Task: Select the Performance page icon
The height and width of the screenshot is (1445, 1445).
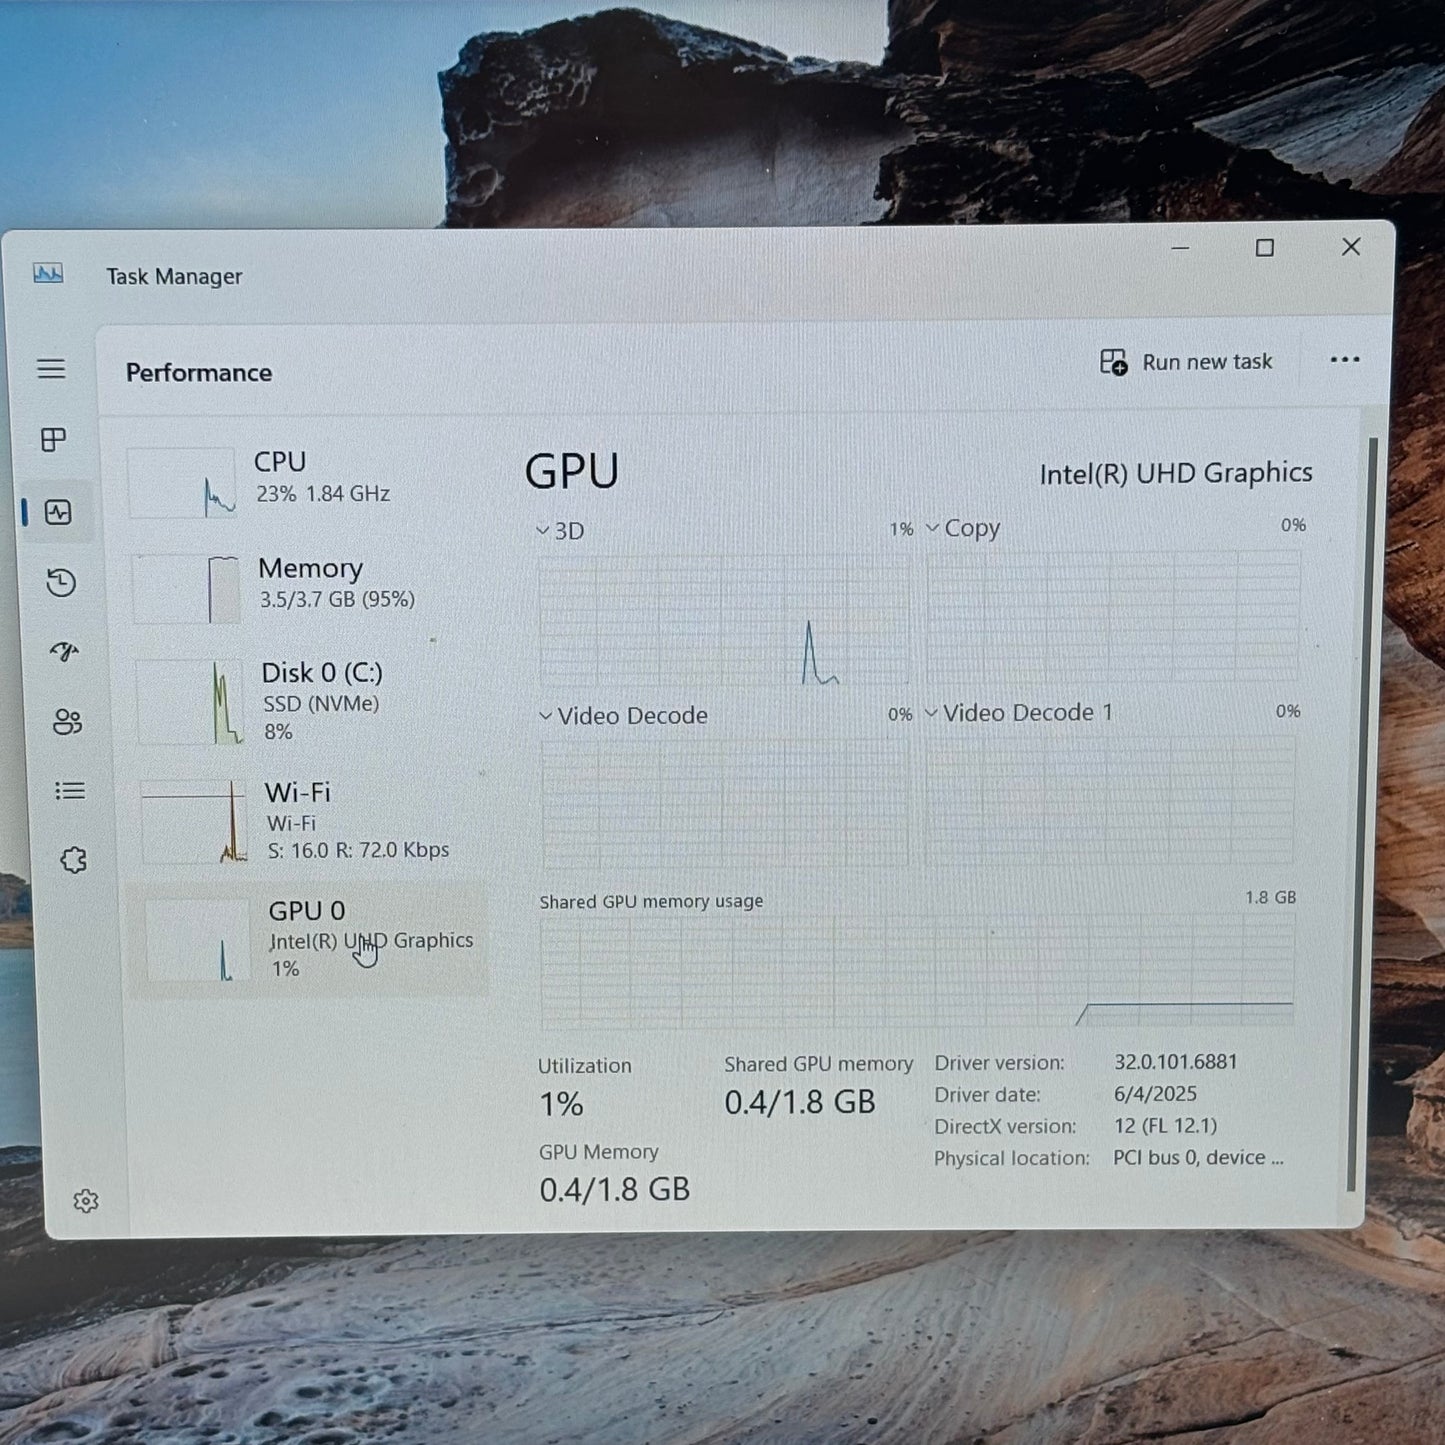Action: [58, 512]
